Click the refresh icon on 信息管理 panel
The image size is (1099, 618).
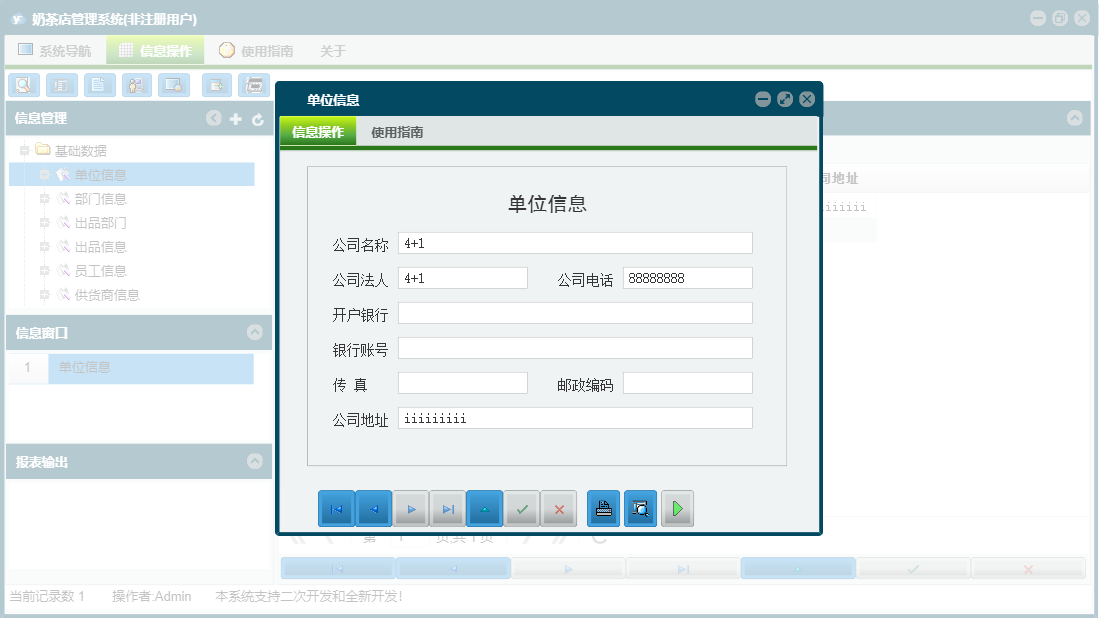256,118
